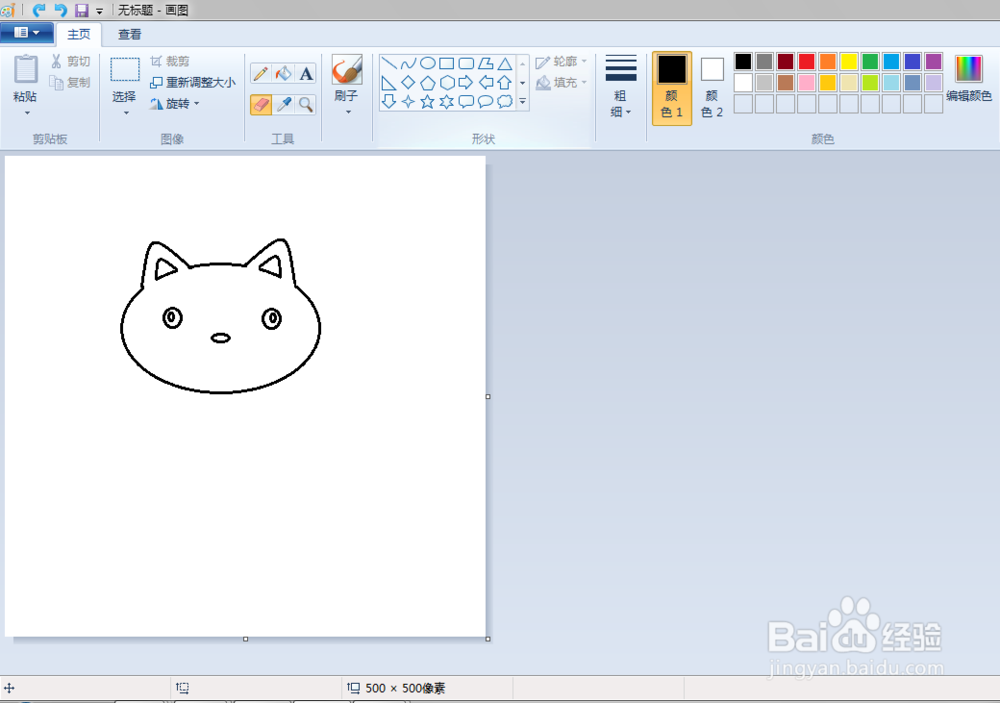Choose the Rounded rectangle shape
The width and height of the screenshot is (1000, 703).
click(x=466, y=63)
